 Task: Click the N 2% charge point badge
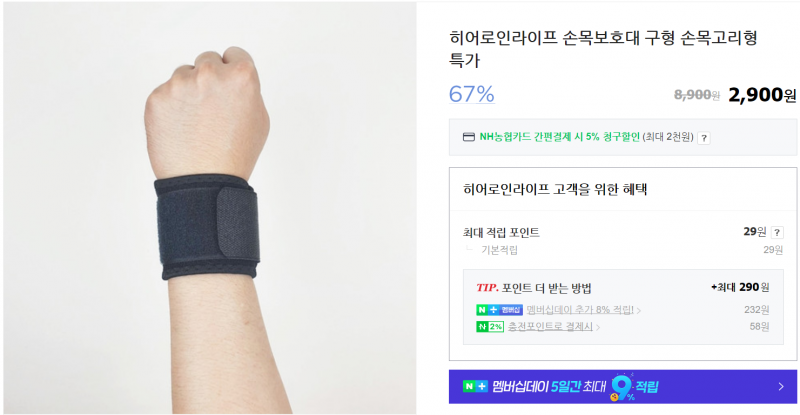(x=490, y=327)
